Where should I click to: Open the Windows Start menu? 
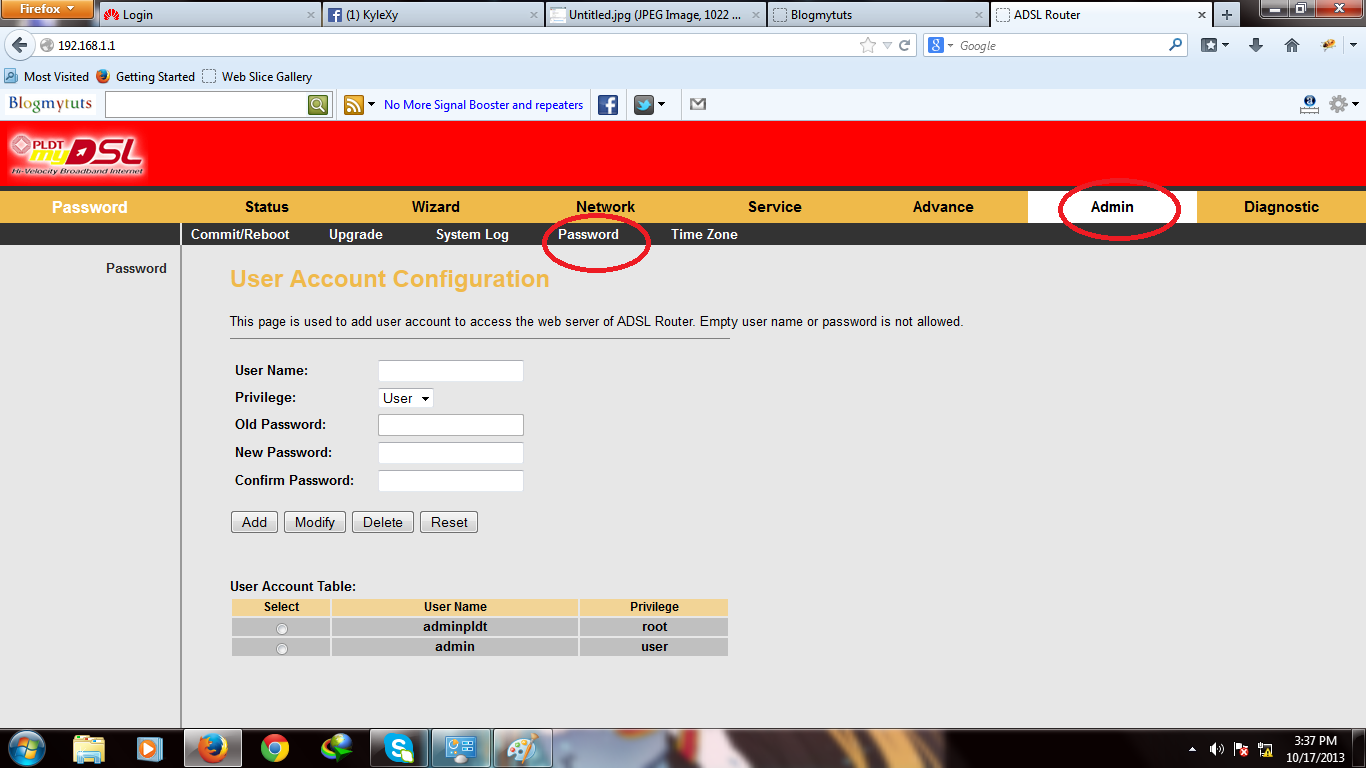[27, 748]
